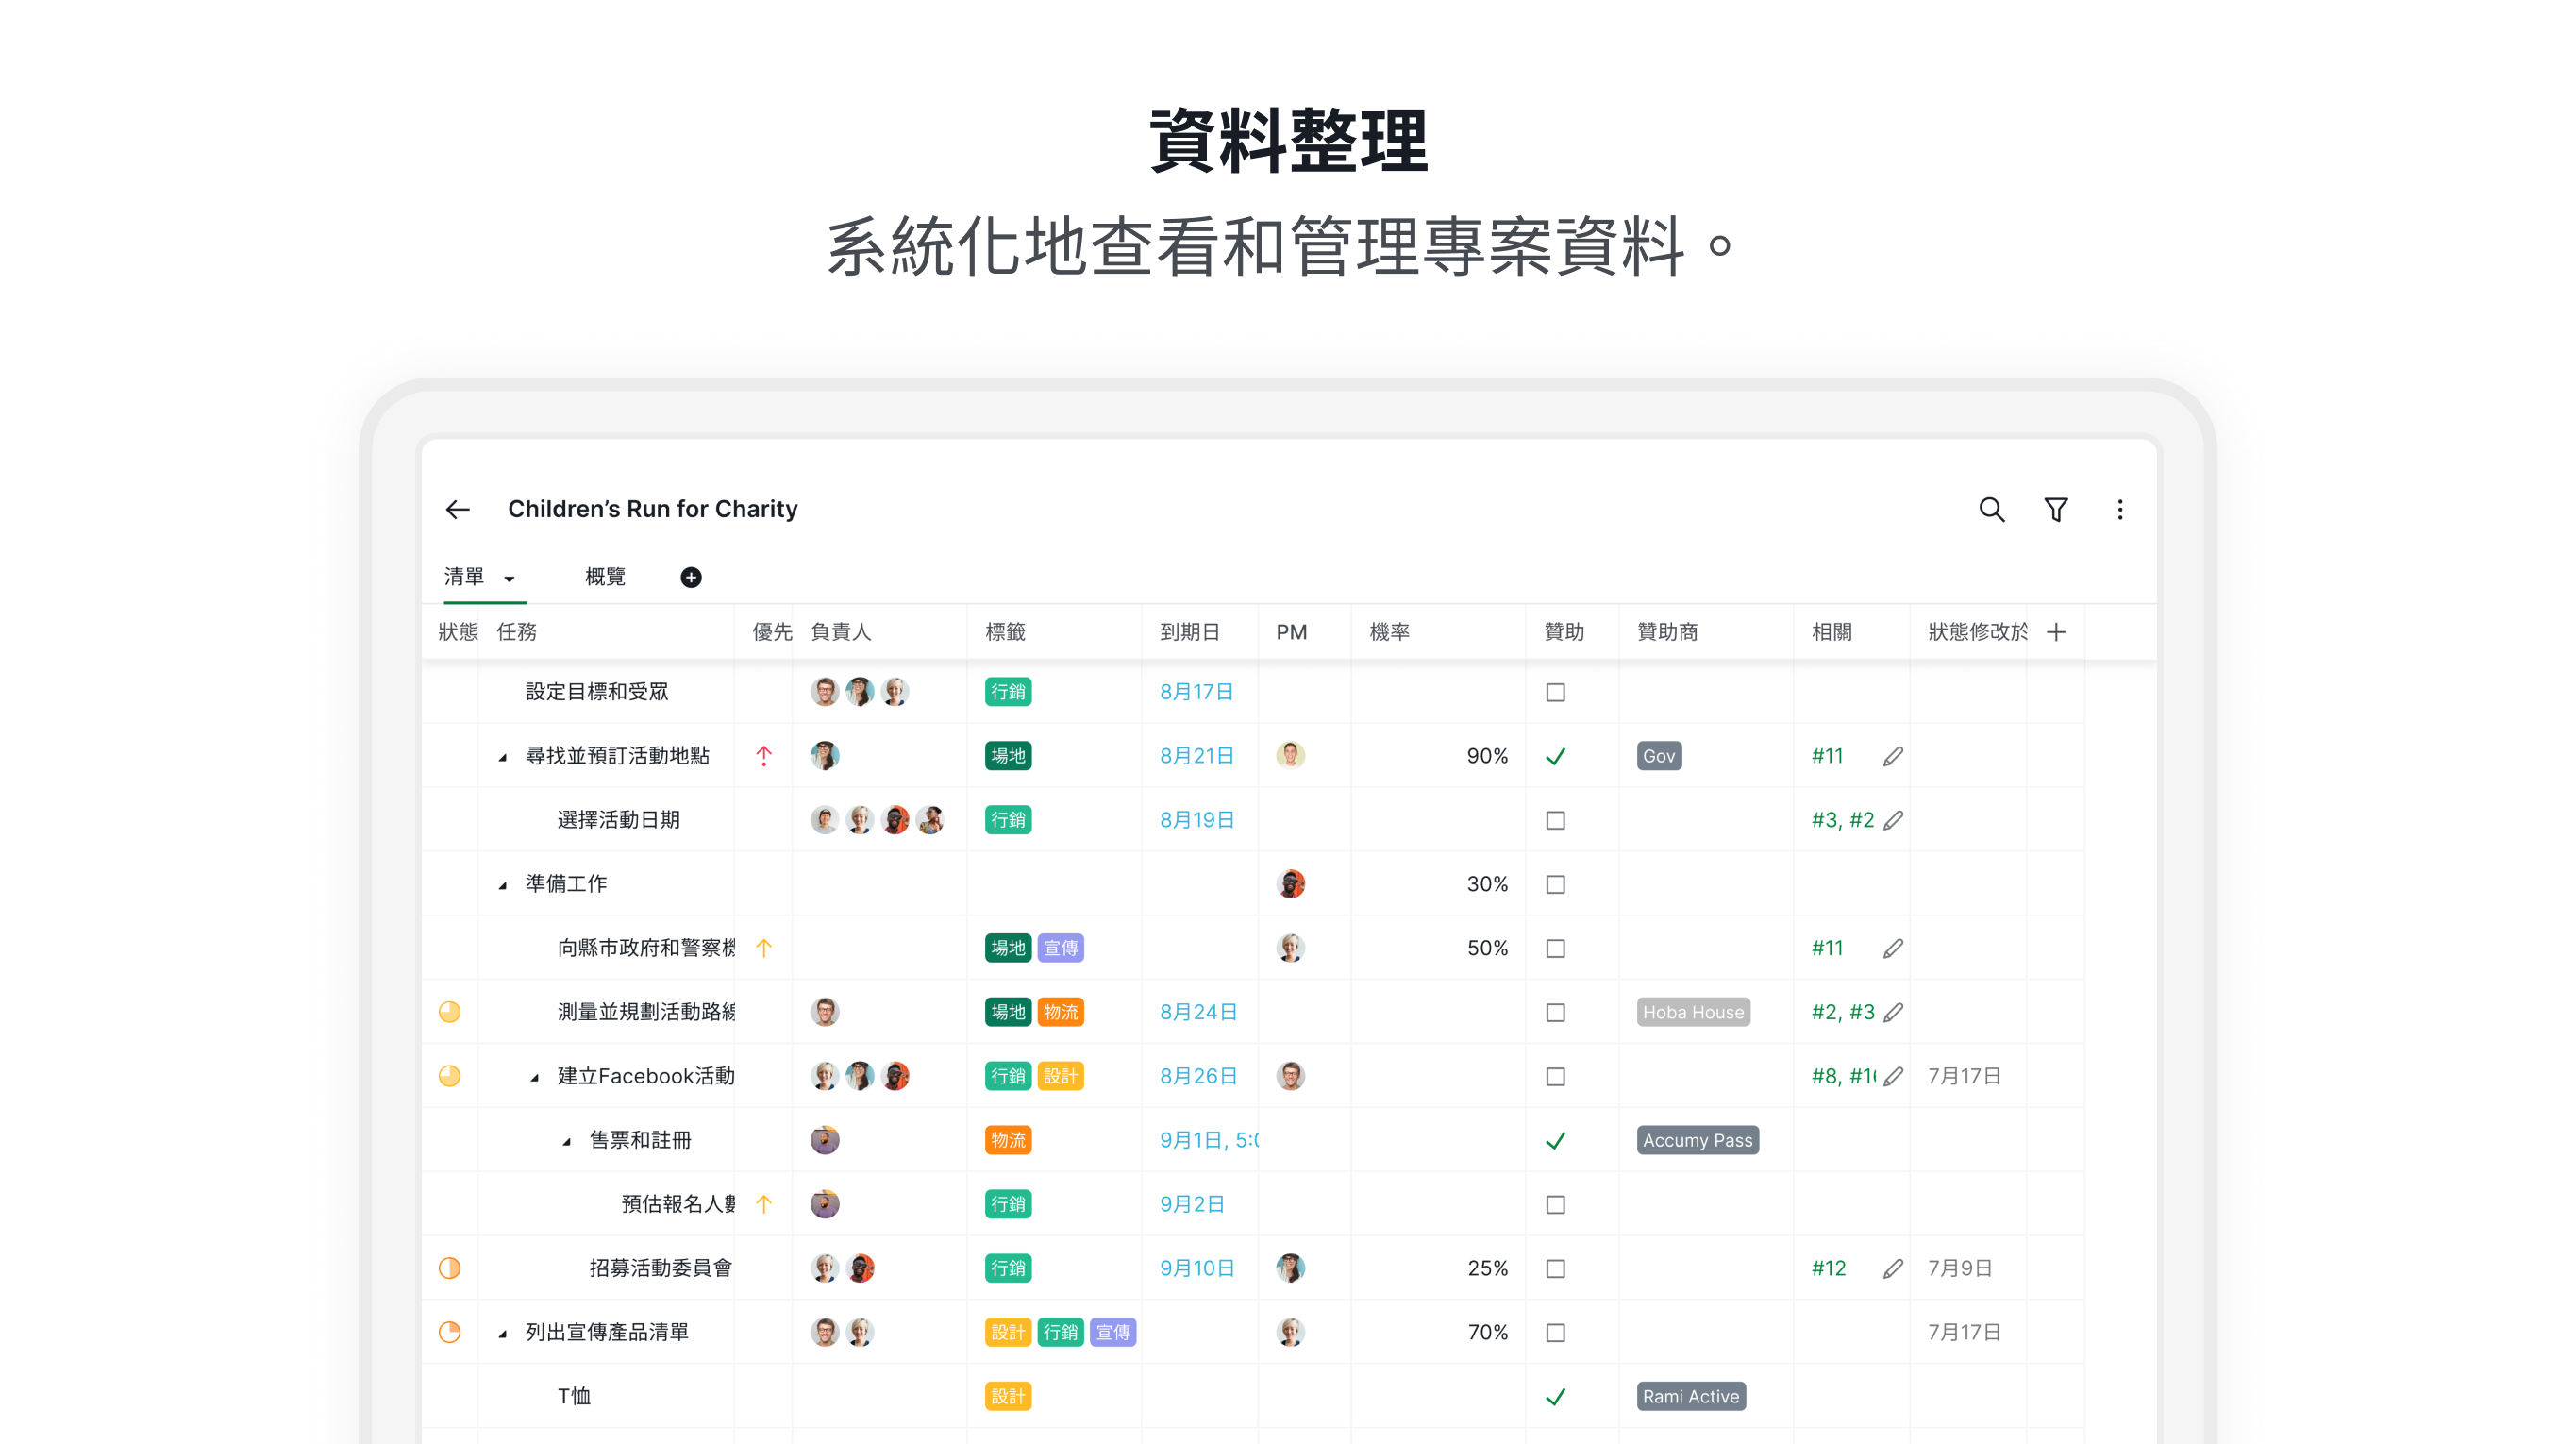Click the 機率 column header
Screen dimensions: 2576x1444
tap(1389, 632)
